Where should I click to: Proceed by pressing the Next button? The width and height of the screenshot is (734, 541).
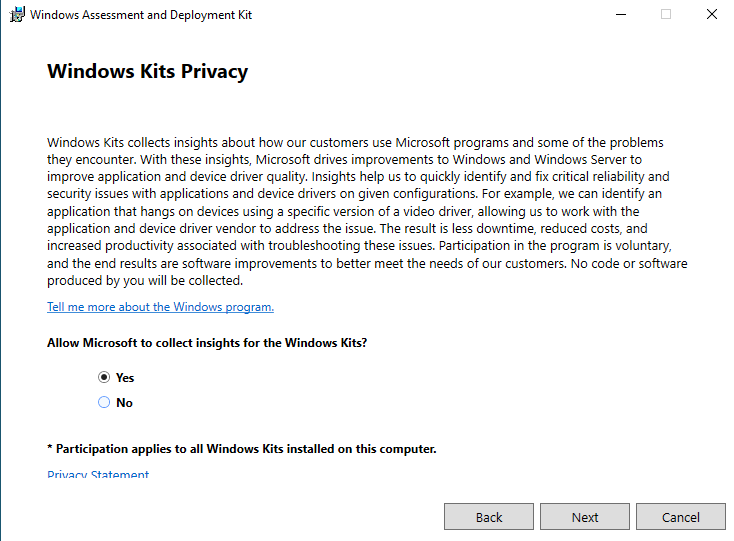[x=585, y=517]
